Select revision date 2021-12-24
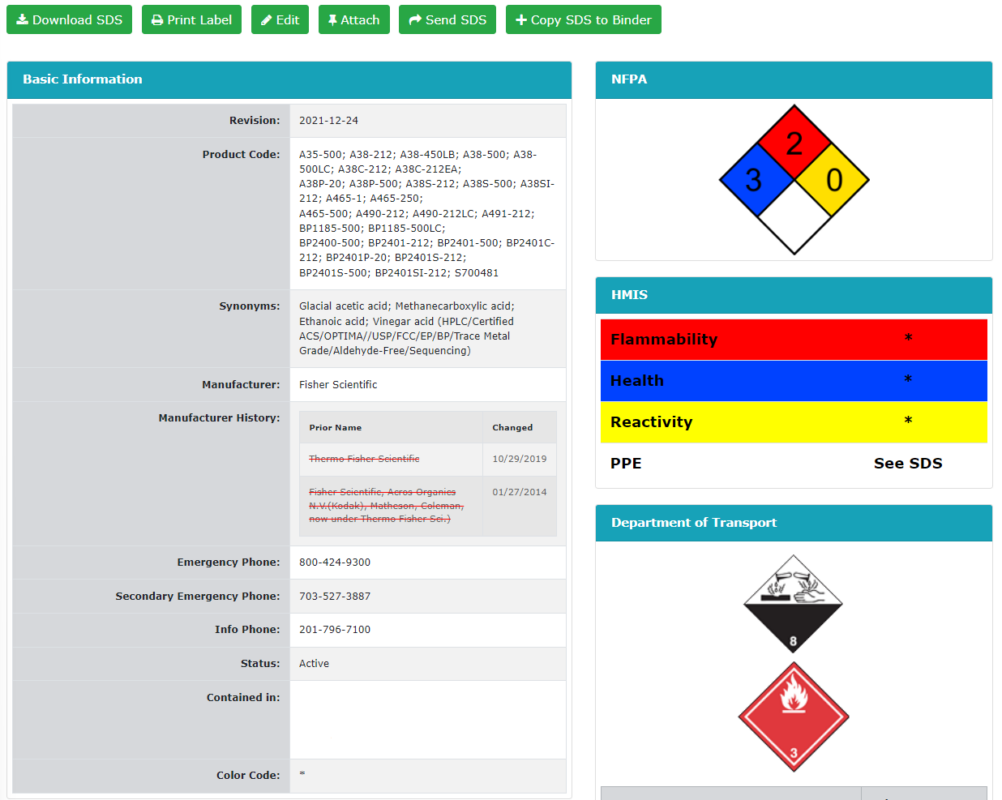This screenshot has width=1002, height=800. 328,120
